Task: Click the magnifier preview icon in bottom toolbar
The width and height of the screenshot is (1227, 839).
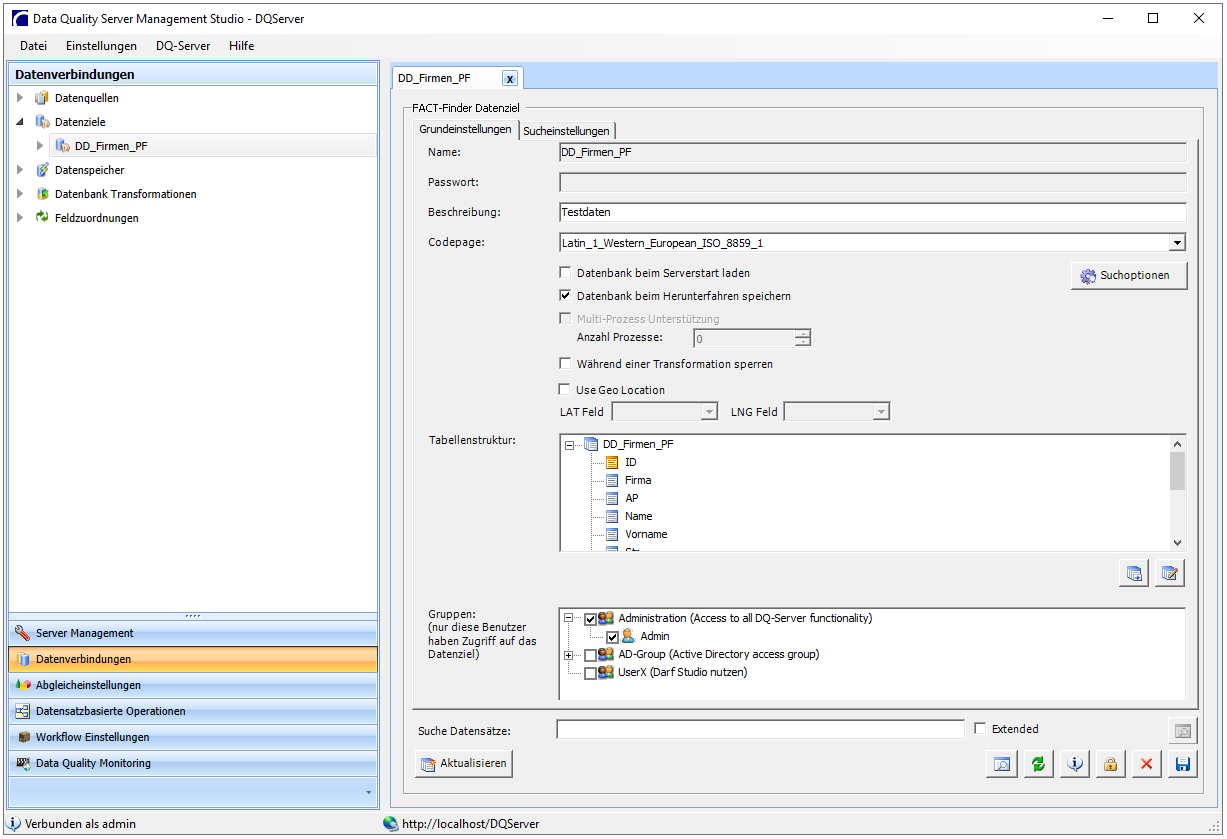Action: [x=1000, y=764]
